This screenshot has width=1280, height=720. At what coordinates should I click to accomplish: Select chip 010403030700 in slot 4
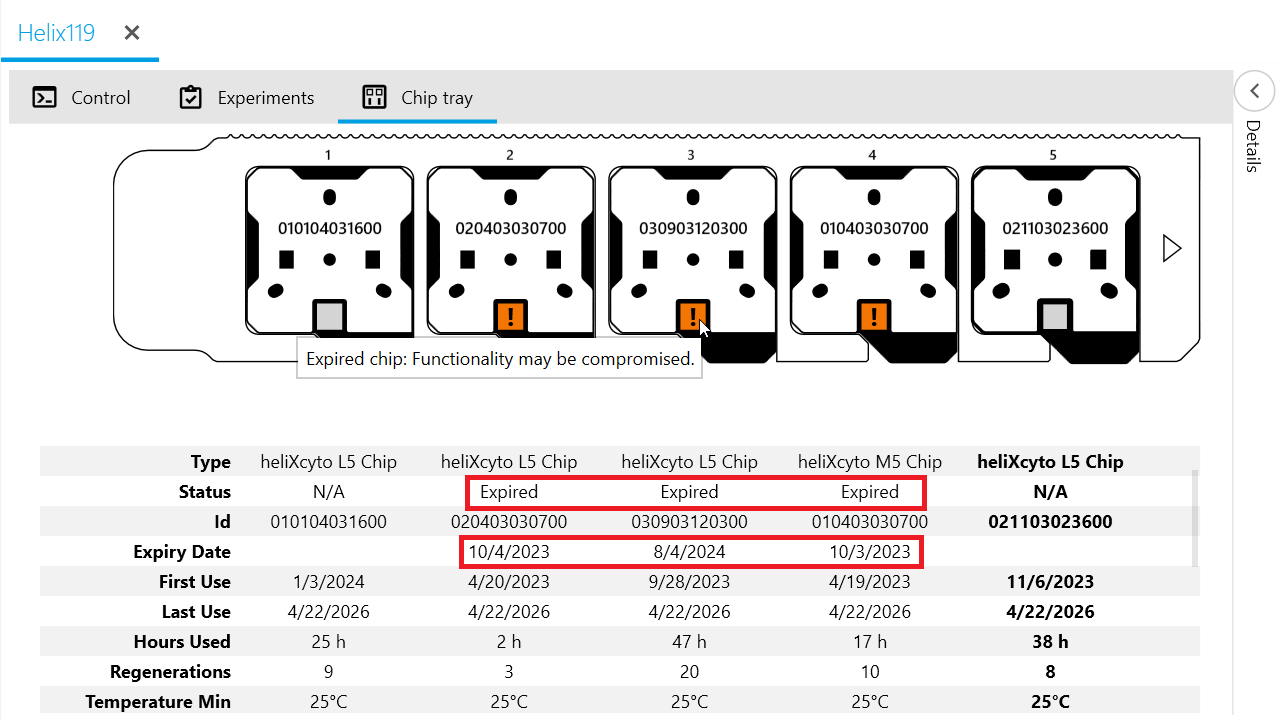[874, 250]
